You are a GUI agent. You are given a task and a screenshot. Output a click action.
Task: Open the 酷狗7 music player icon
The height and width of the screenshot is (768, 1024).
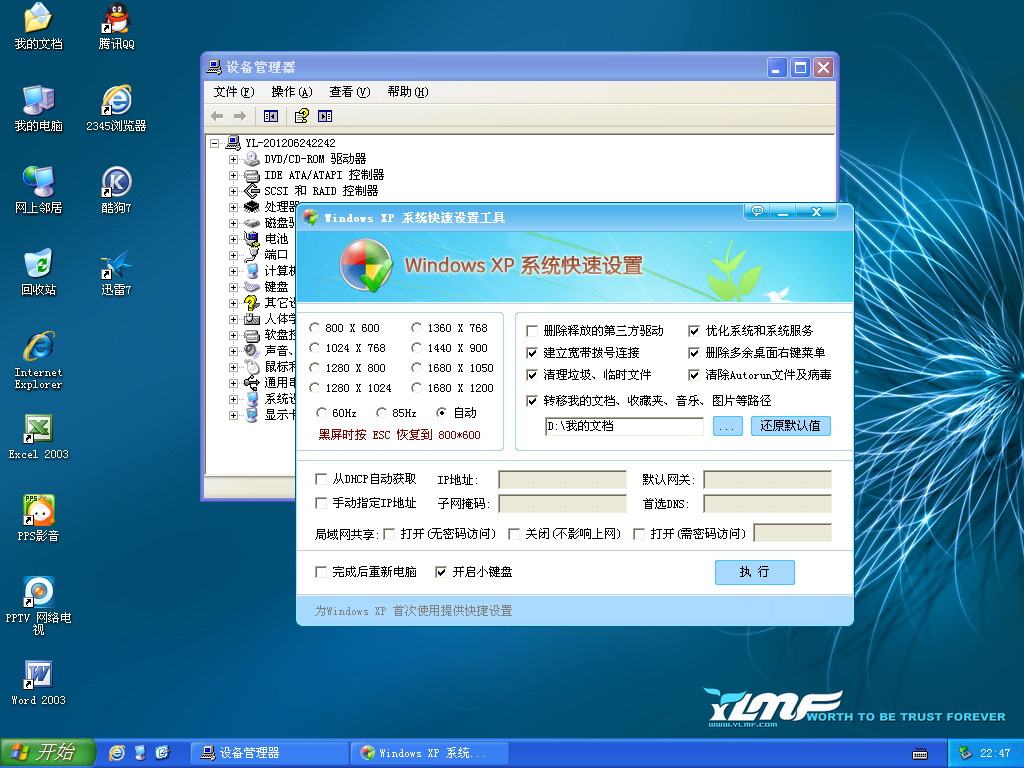pos(116,184)
